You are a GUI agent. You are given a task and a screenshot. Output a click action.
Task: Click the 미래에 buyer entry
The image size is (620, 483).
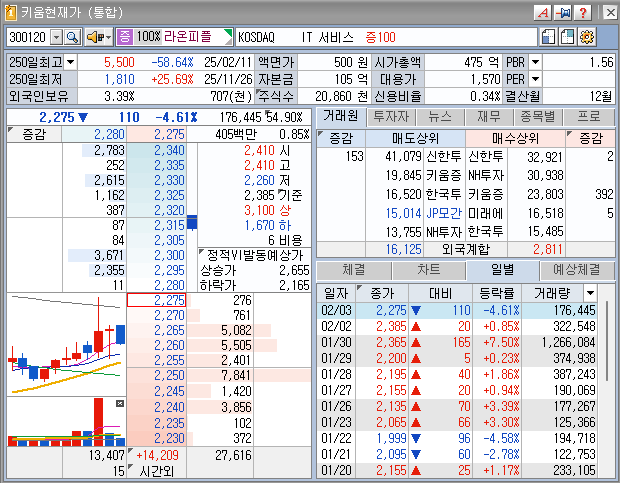pyautogui.click(x=486, y=213)
